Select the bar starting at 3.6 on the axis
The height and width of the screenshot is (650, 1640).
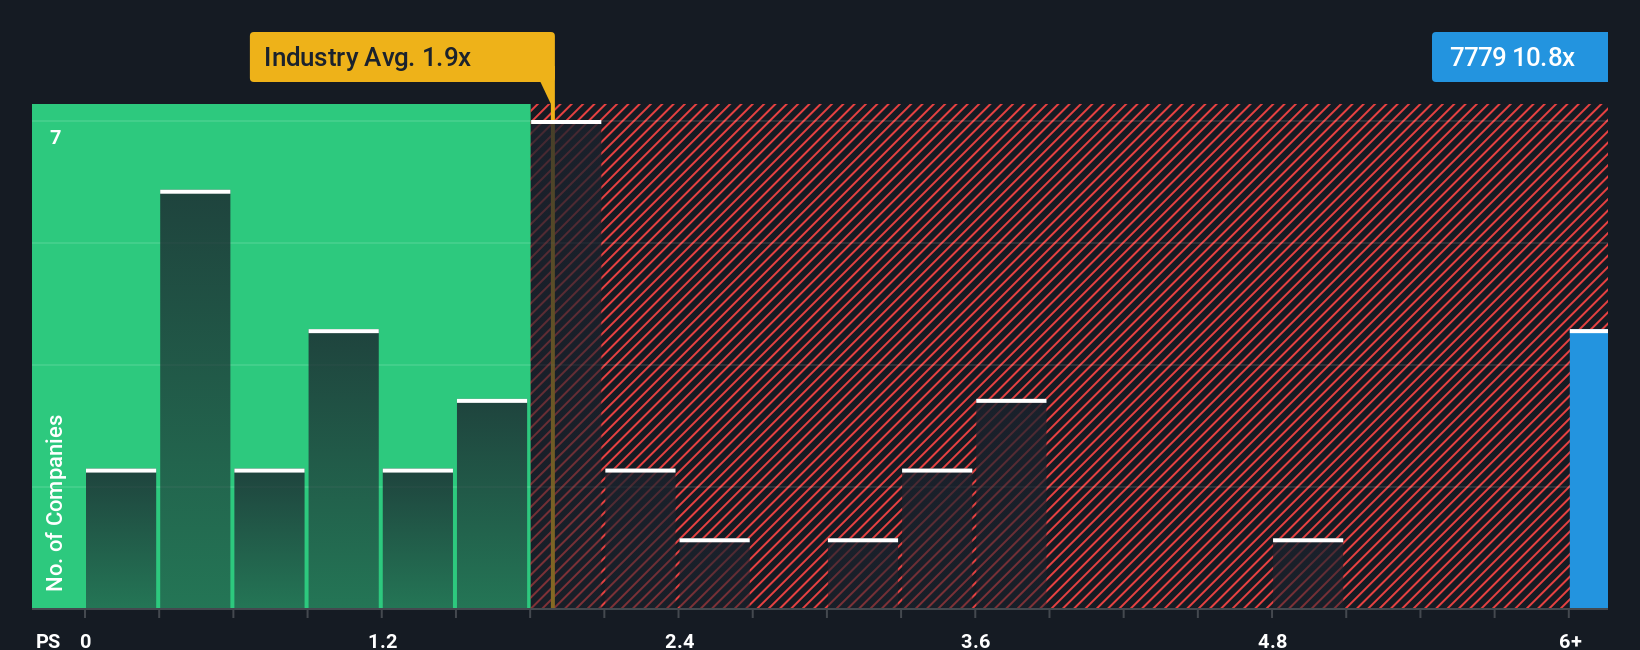[x=1011, y=503]
